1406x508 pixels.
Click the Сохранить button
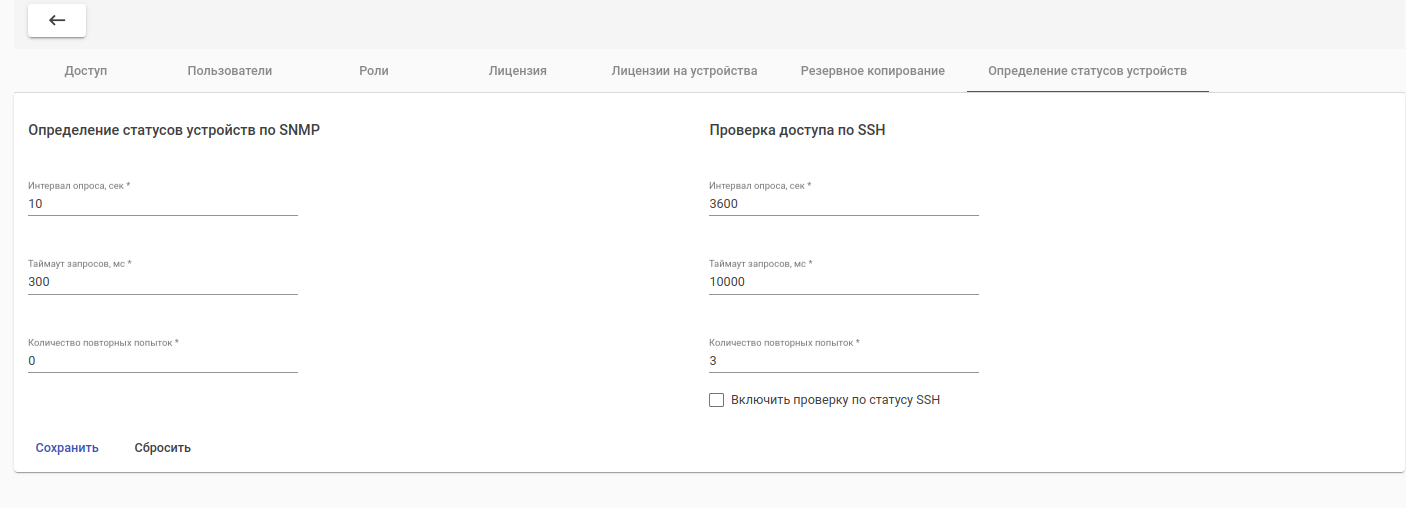[67, 448]
